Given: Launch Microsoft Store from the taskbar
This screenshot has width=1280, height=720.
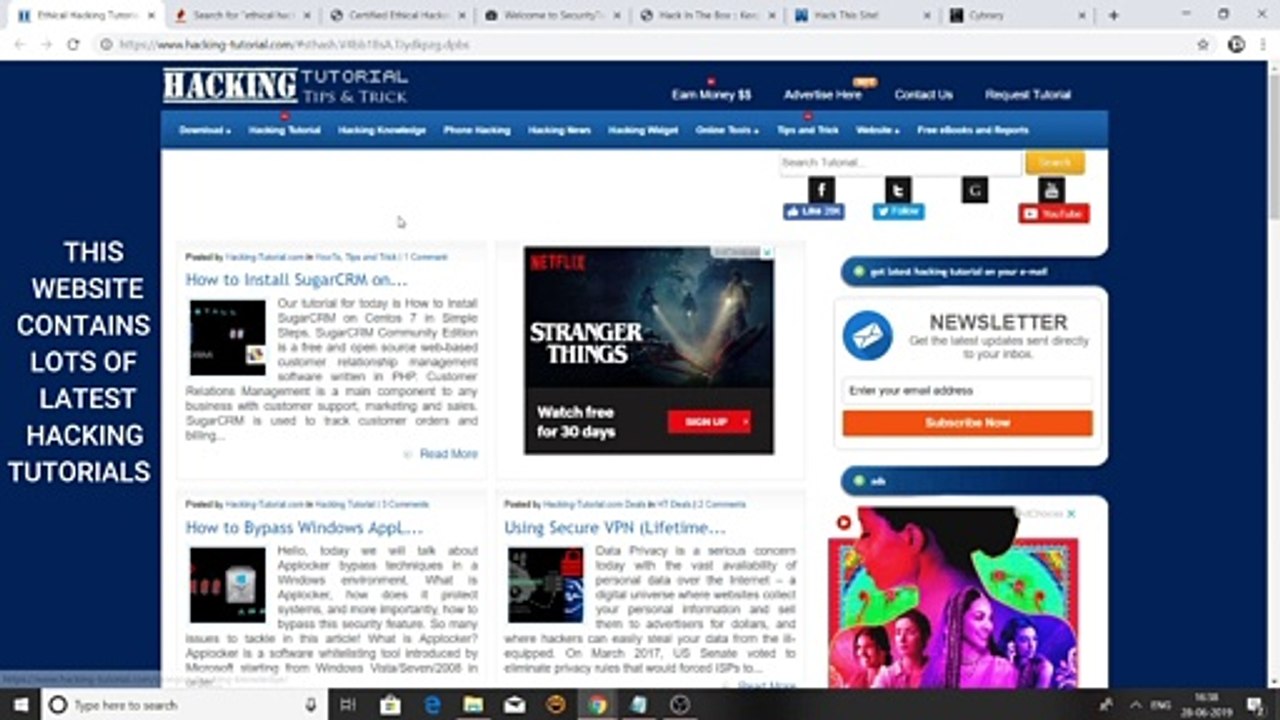Looking at the screenshot, I should [390, 705].
